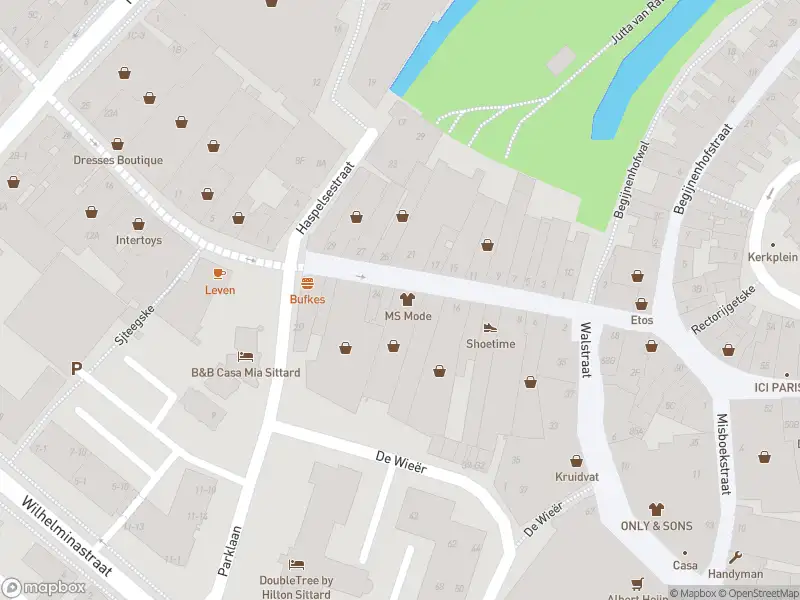Click the ONLY & SONS shirt icon

point(656,509)
